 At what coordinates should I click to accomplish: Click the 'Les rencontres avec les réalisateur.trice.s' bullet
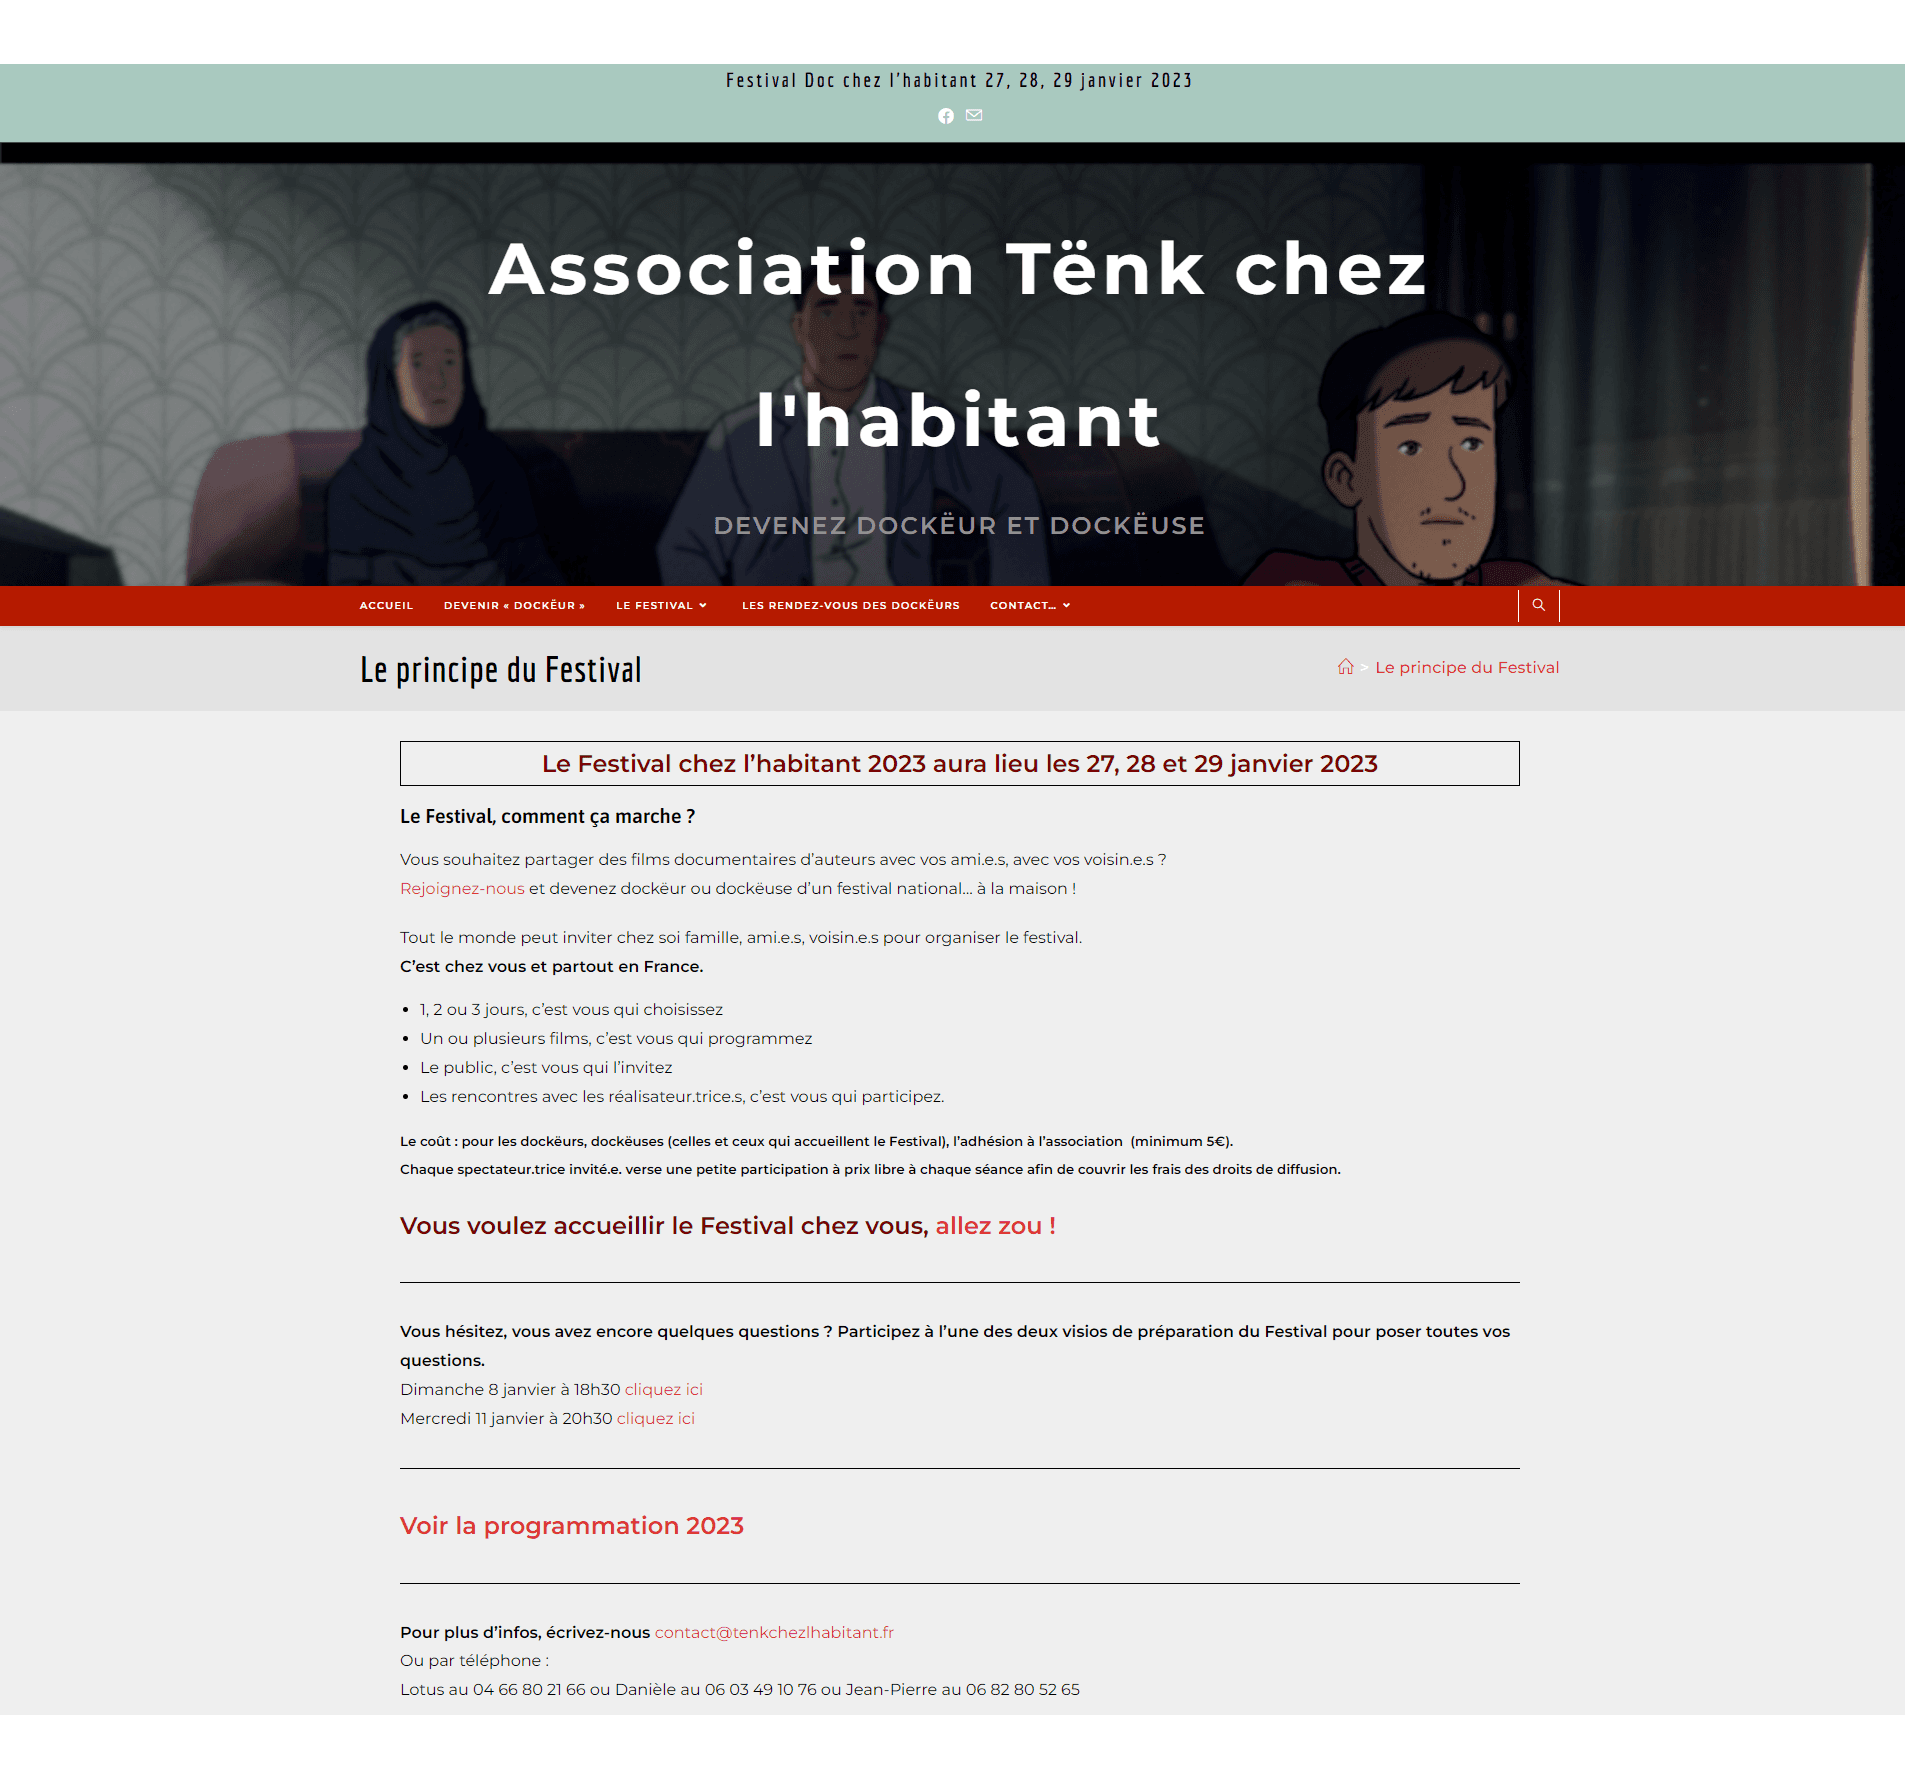point(682,1096)
